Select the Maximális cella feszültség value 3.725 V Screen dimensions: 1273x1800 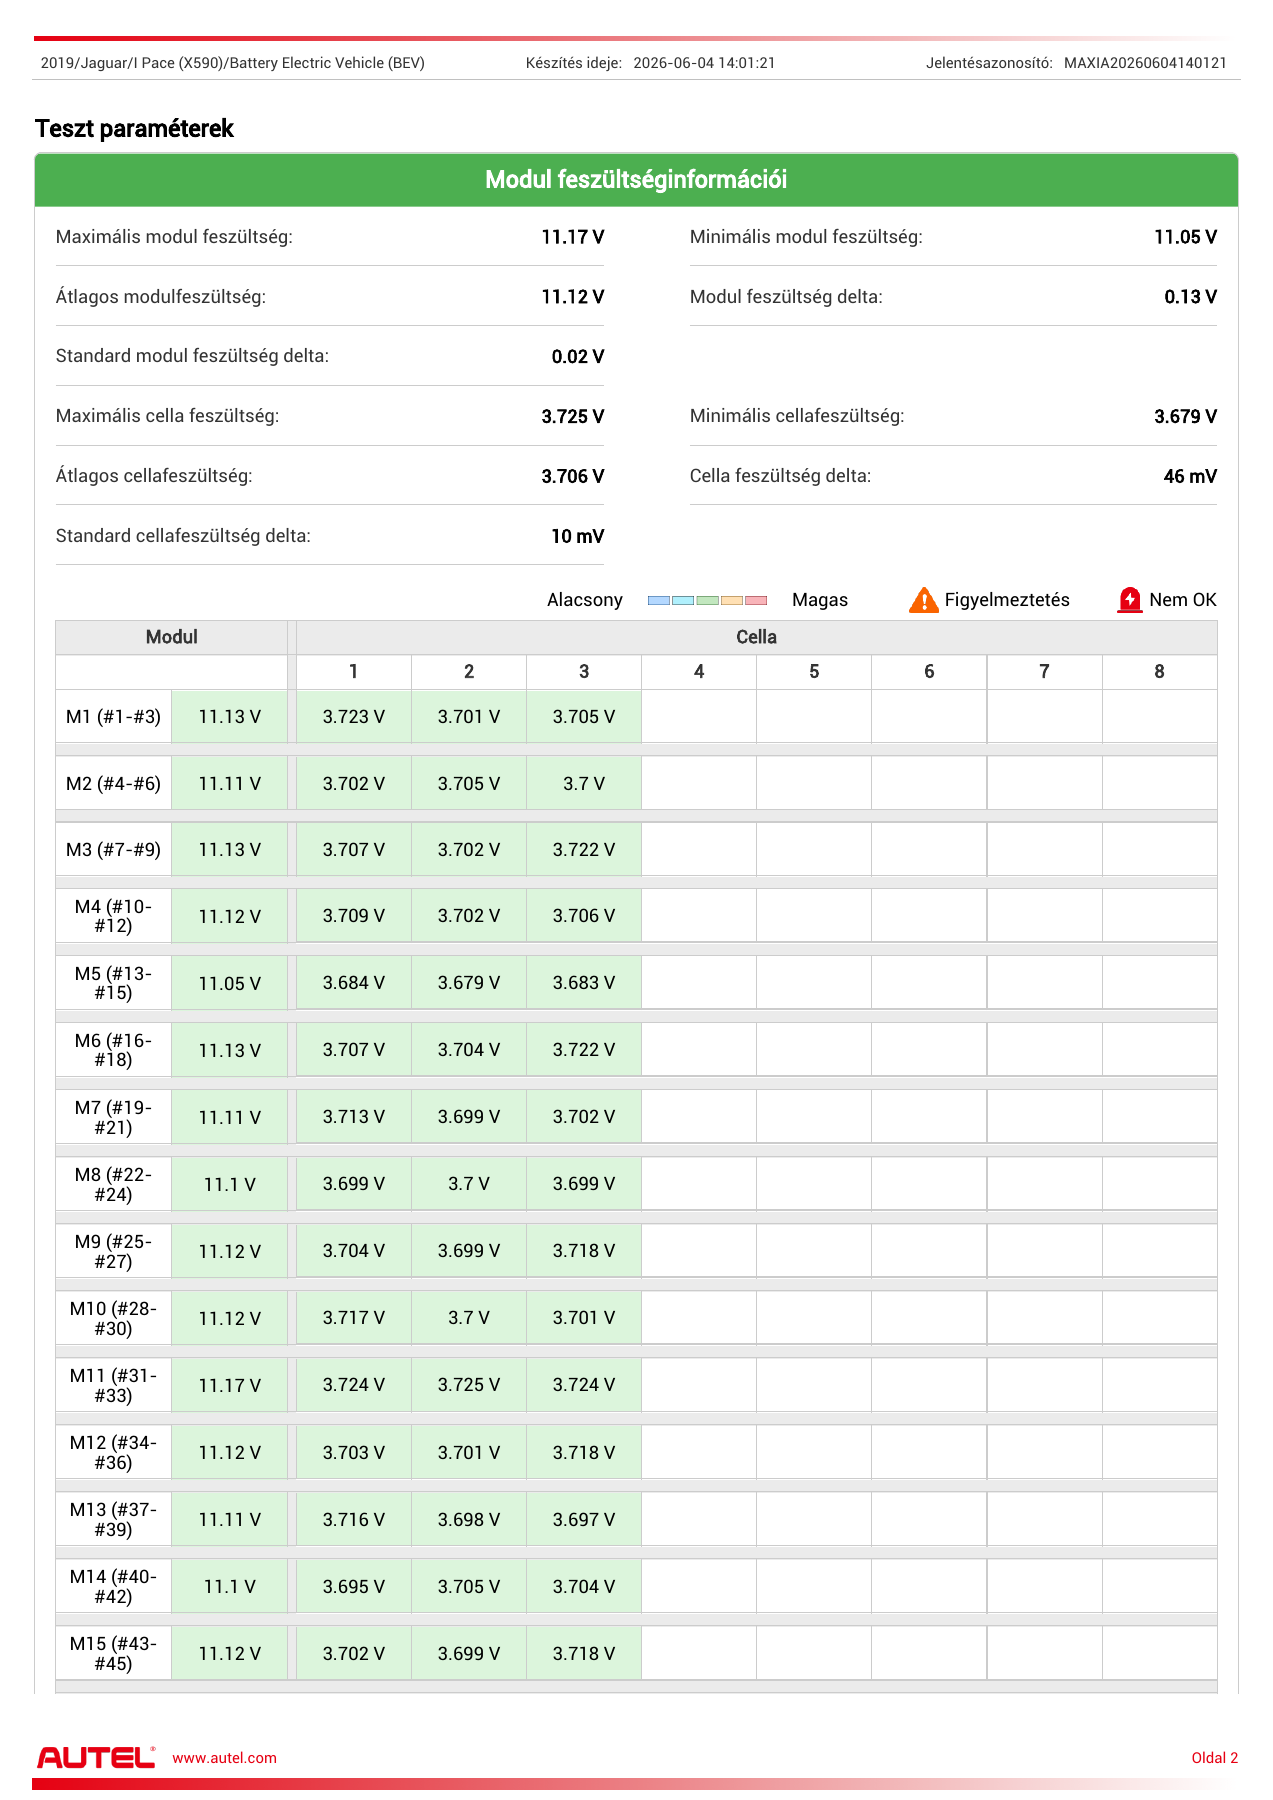pos(573,417)
